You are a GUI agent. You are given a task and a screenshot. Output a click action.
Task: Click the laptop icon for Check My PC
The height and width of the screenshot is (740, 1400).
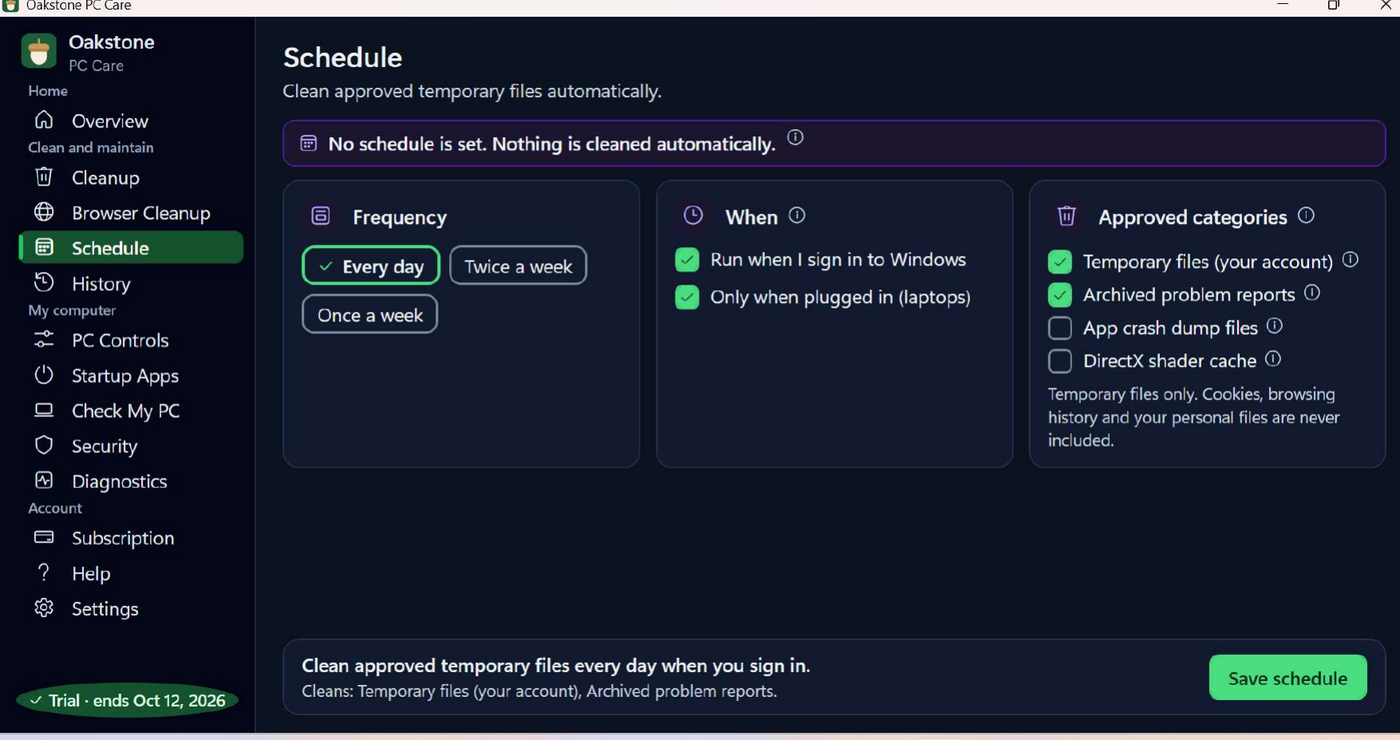point(44,410)
